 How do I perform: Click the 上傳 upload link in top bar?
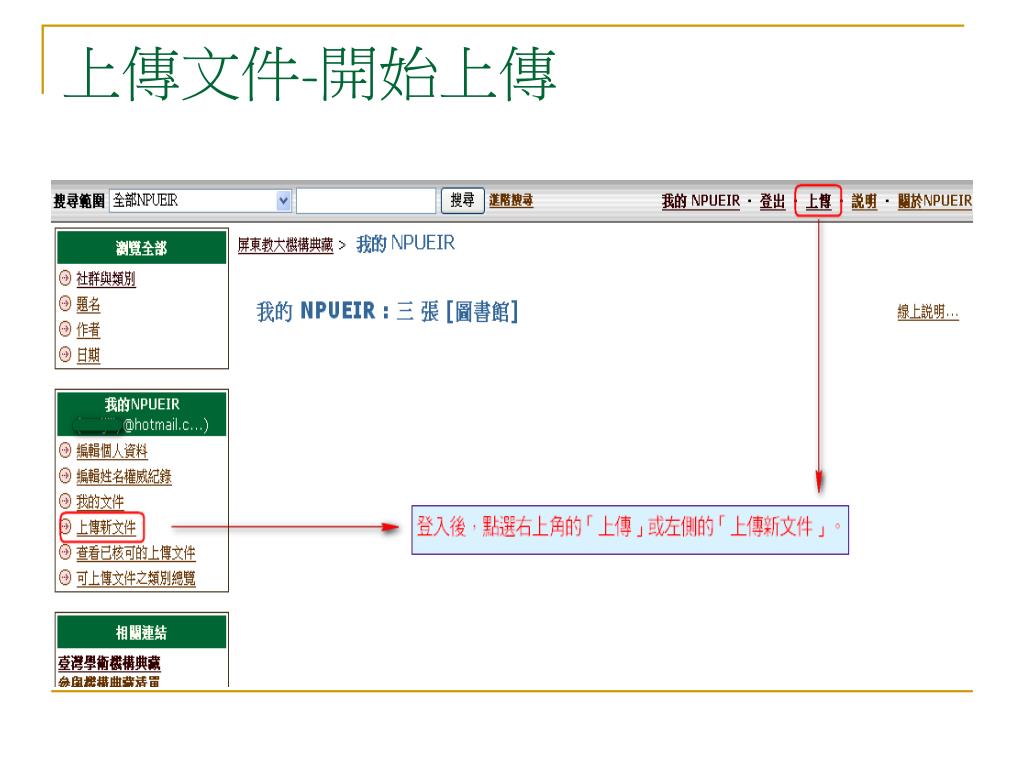(818, 201)
